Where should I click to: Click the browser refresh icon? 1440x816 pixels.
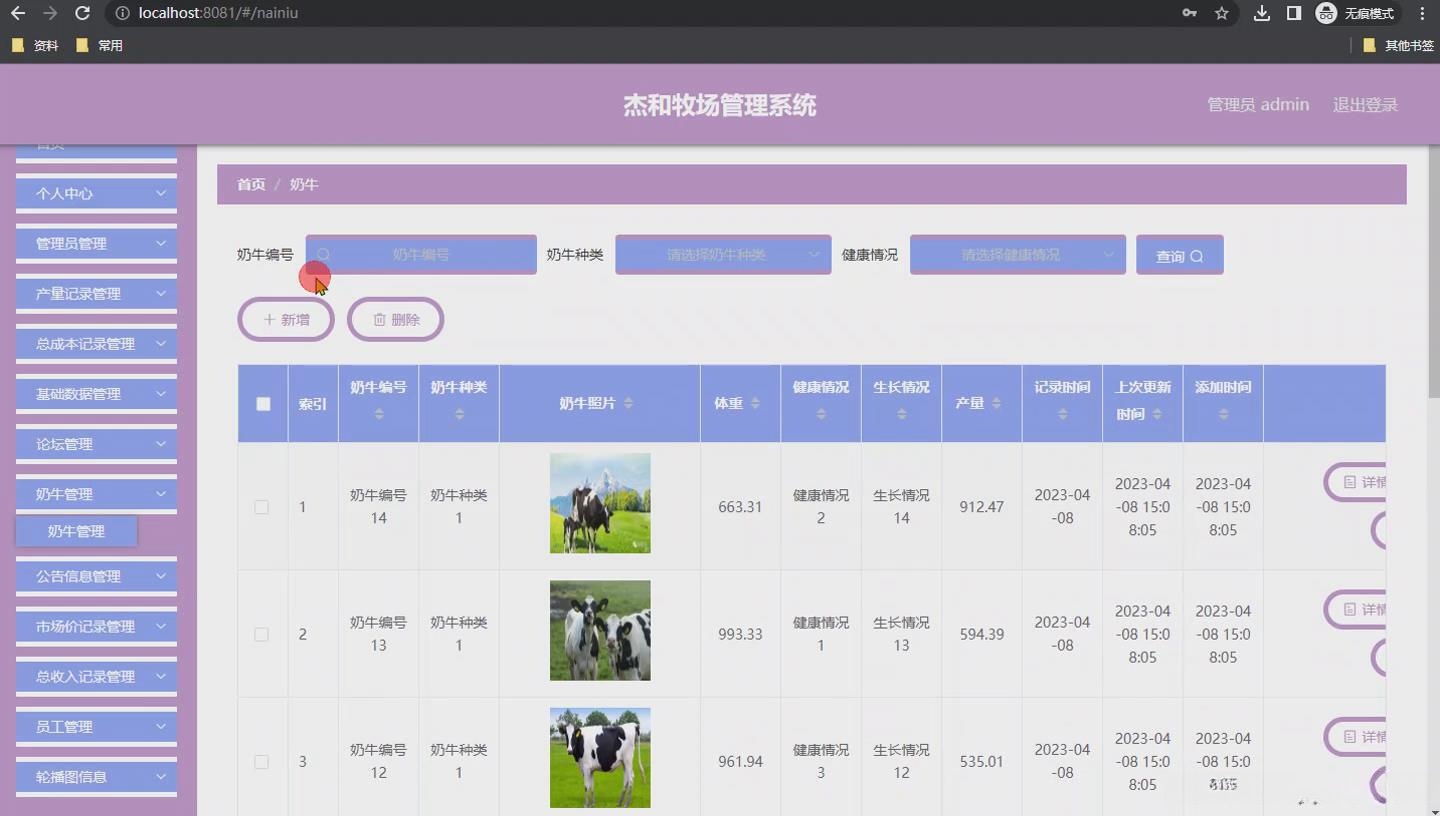tap(82, 14)
